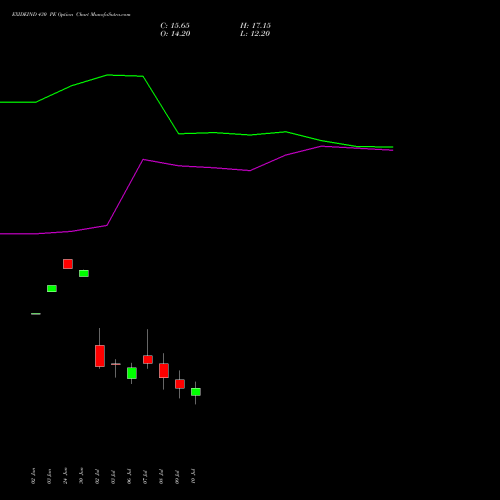Click the open value O: 14.20
The height and width of the screenshot is (500, 500).
coord(175,34)
